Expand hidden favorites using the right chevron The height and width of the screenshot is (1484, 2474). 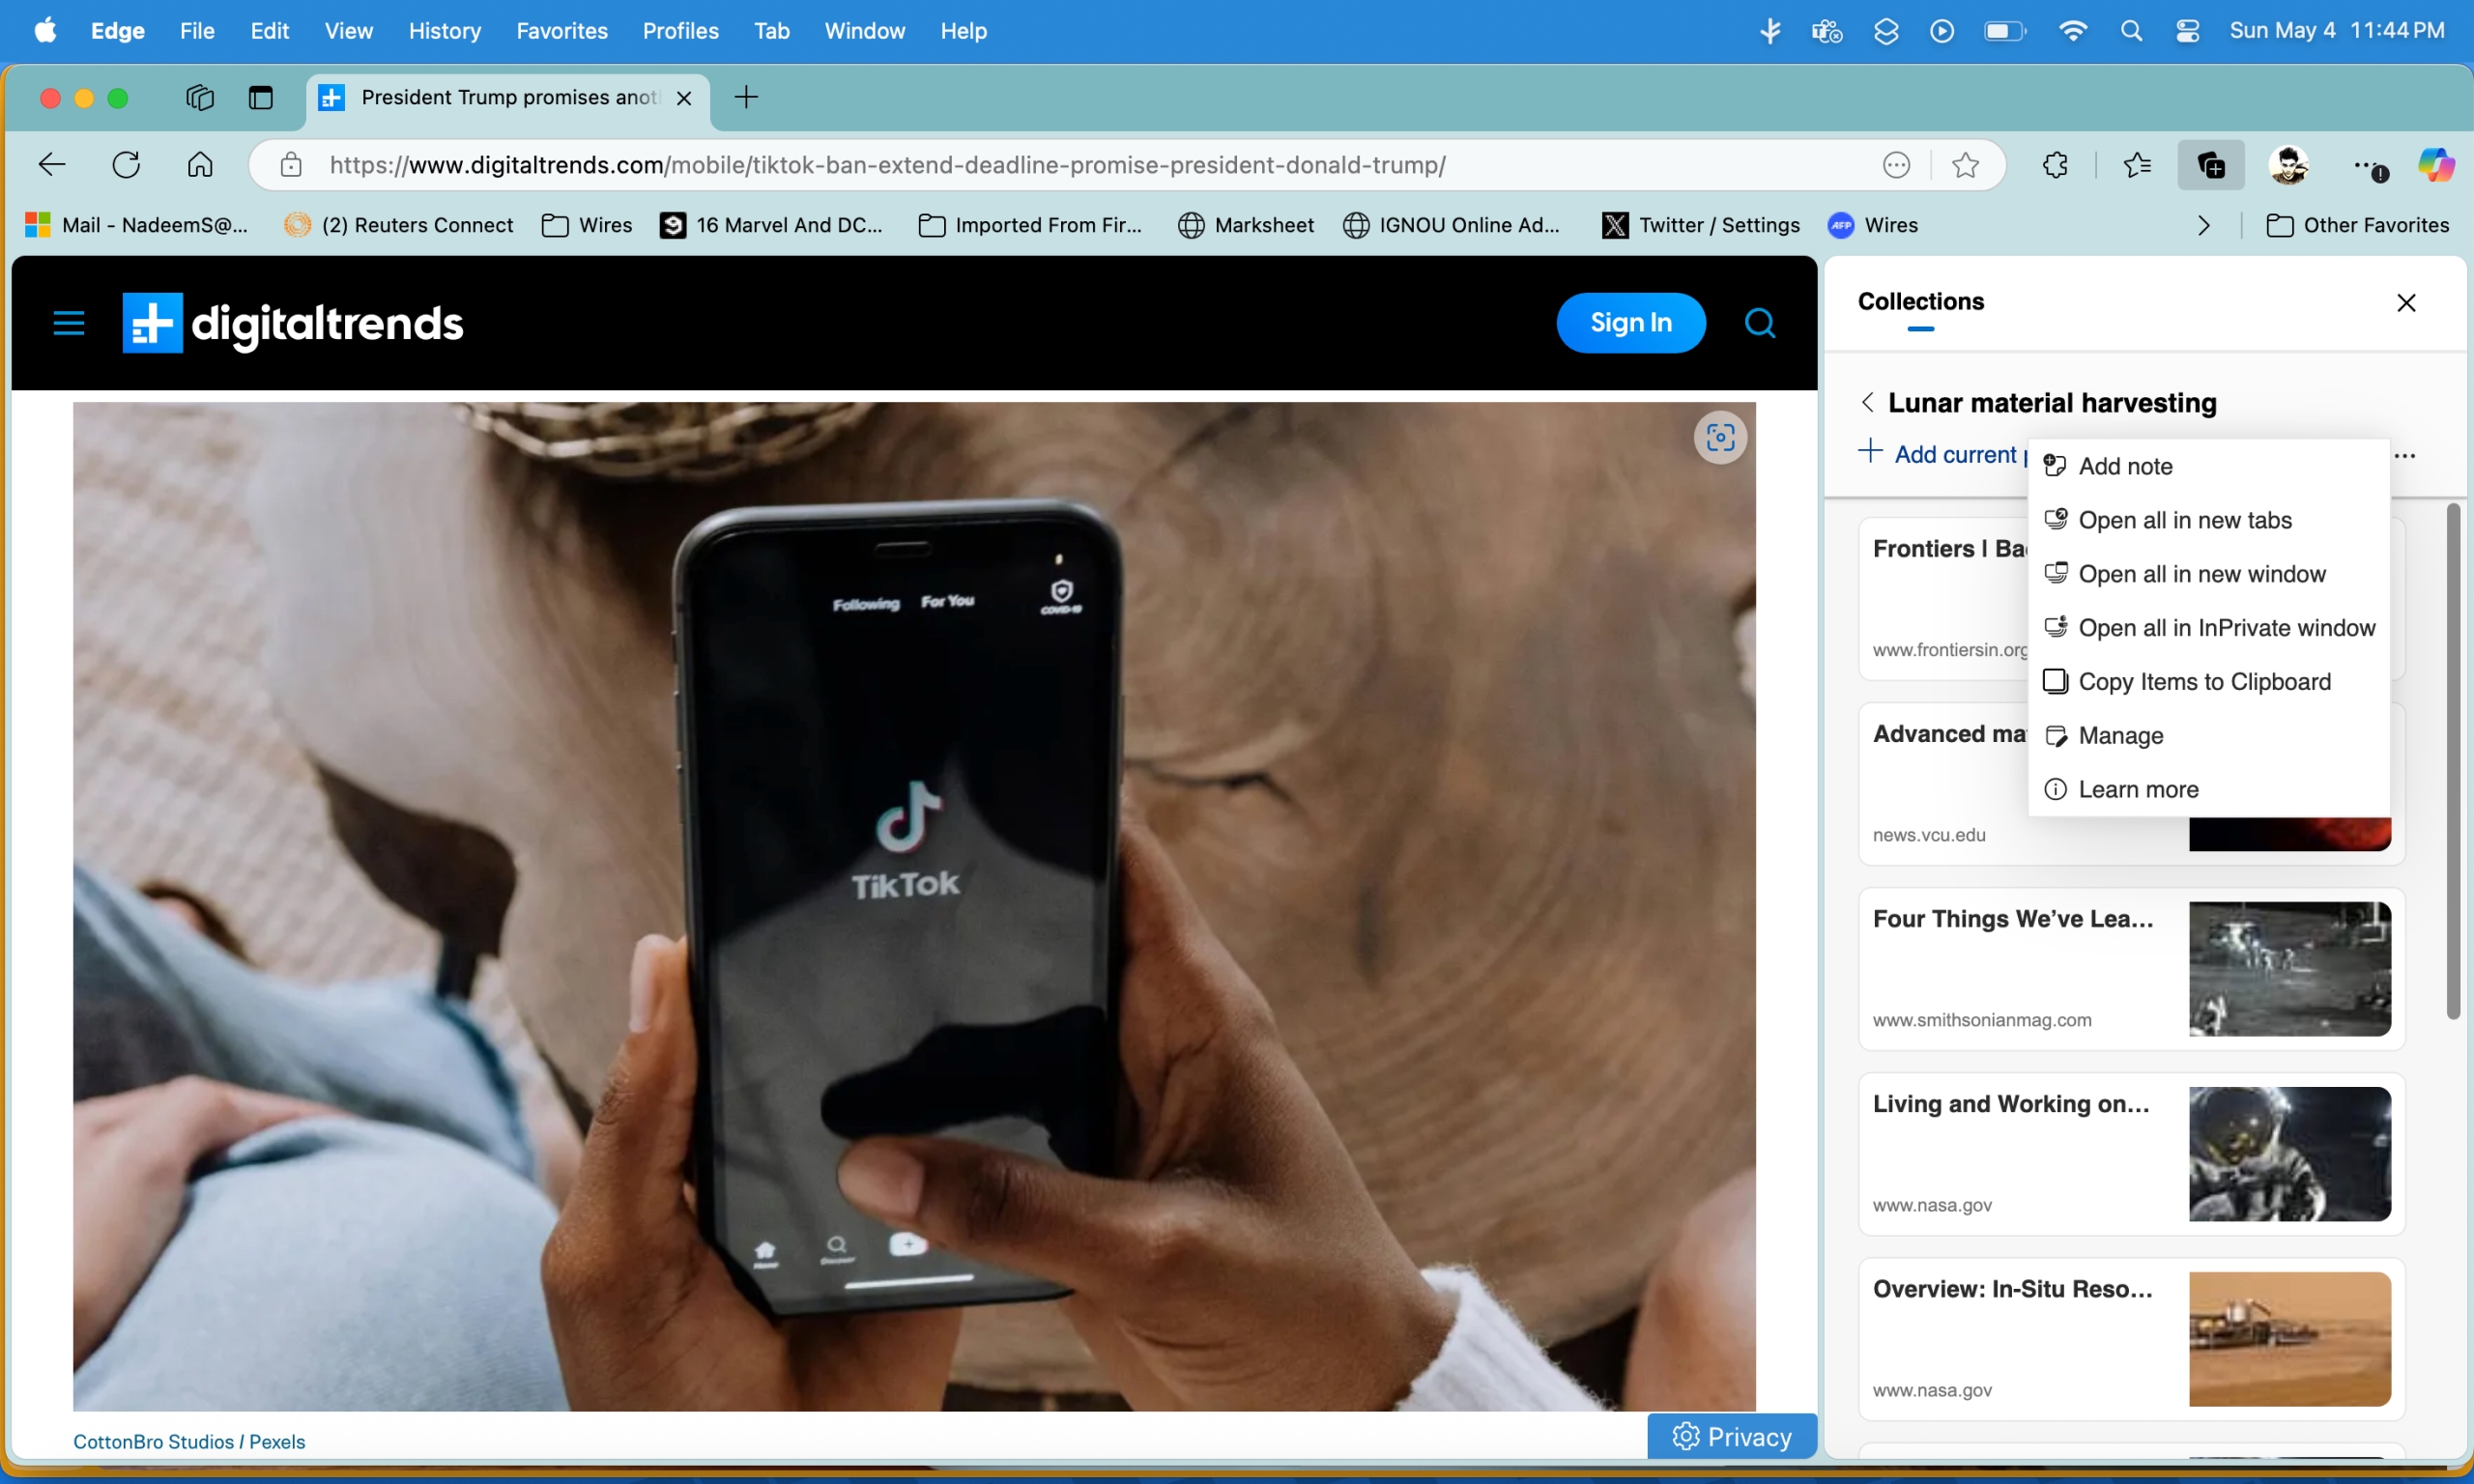(x=2204, y=225)
